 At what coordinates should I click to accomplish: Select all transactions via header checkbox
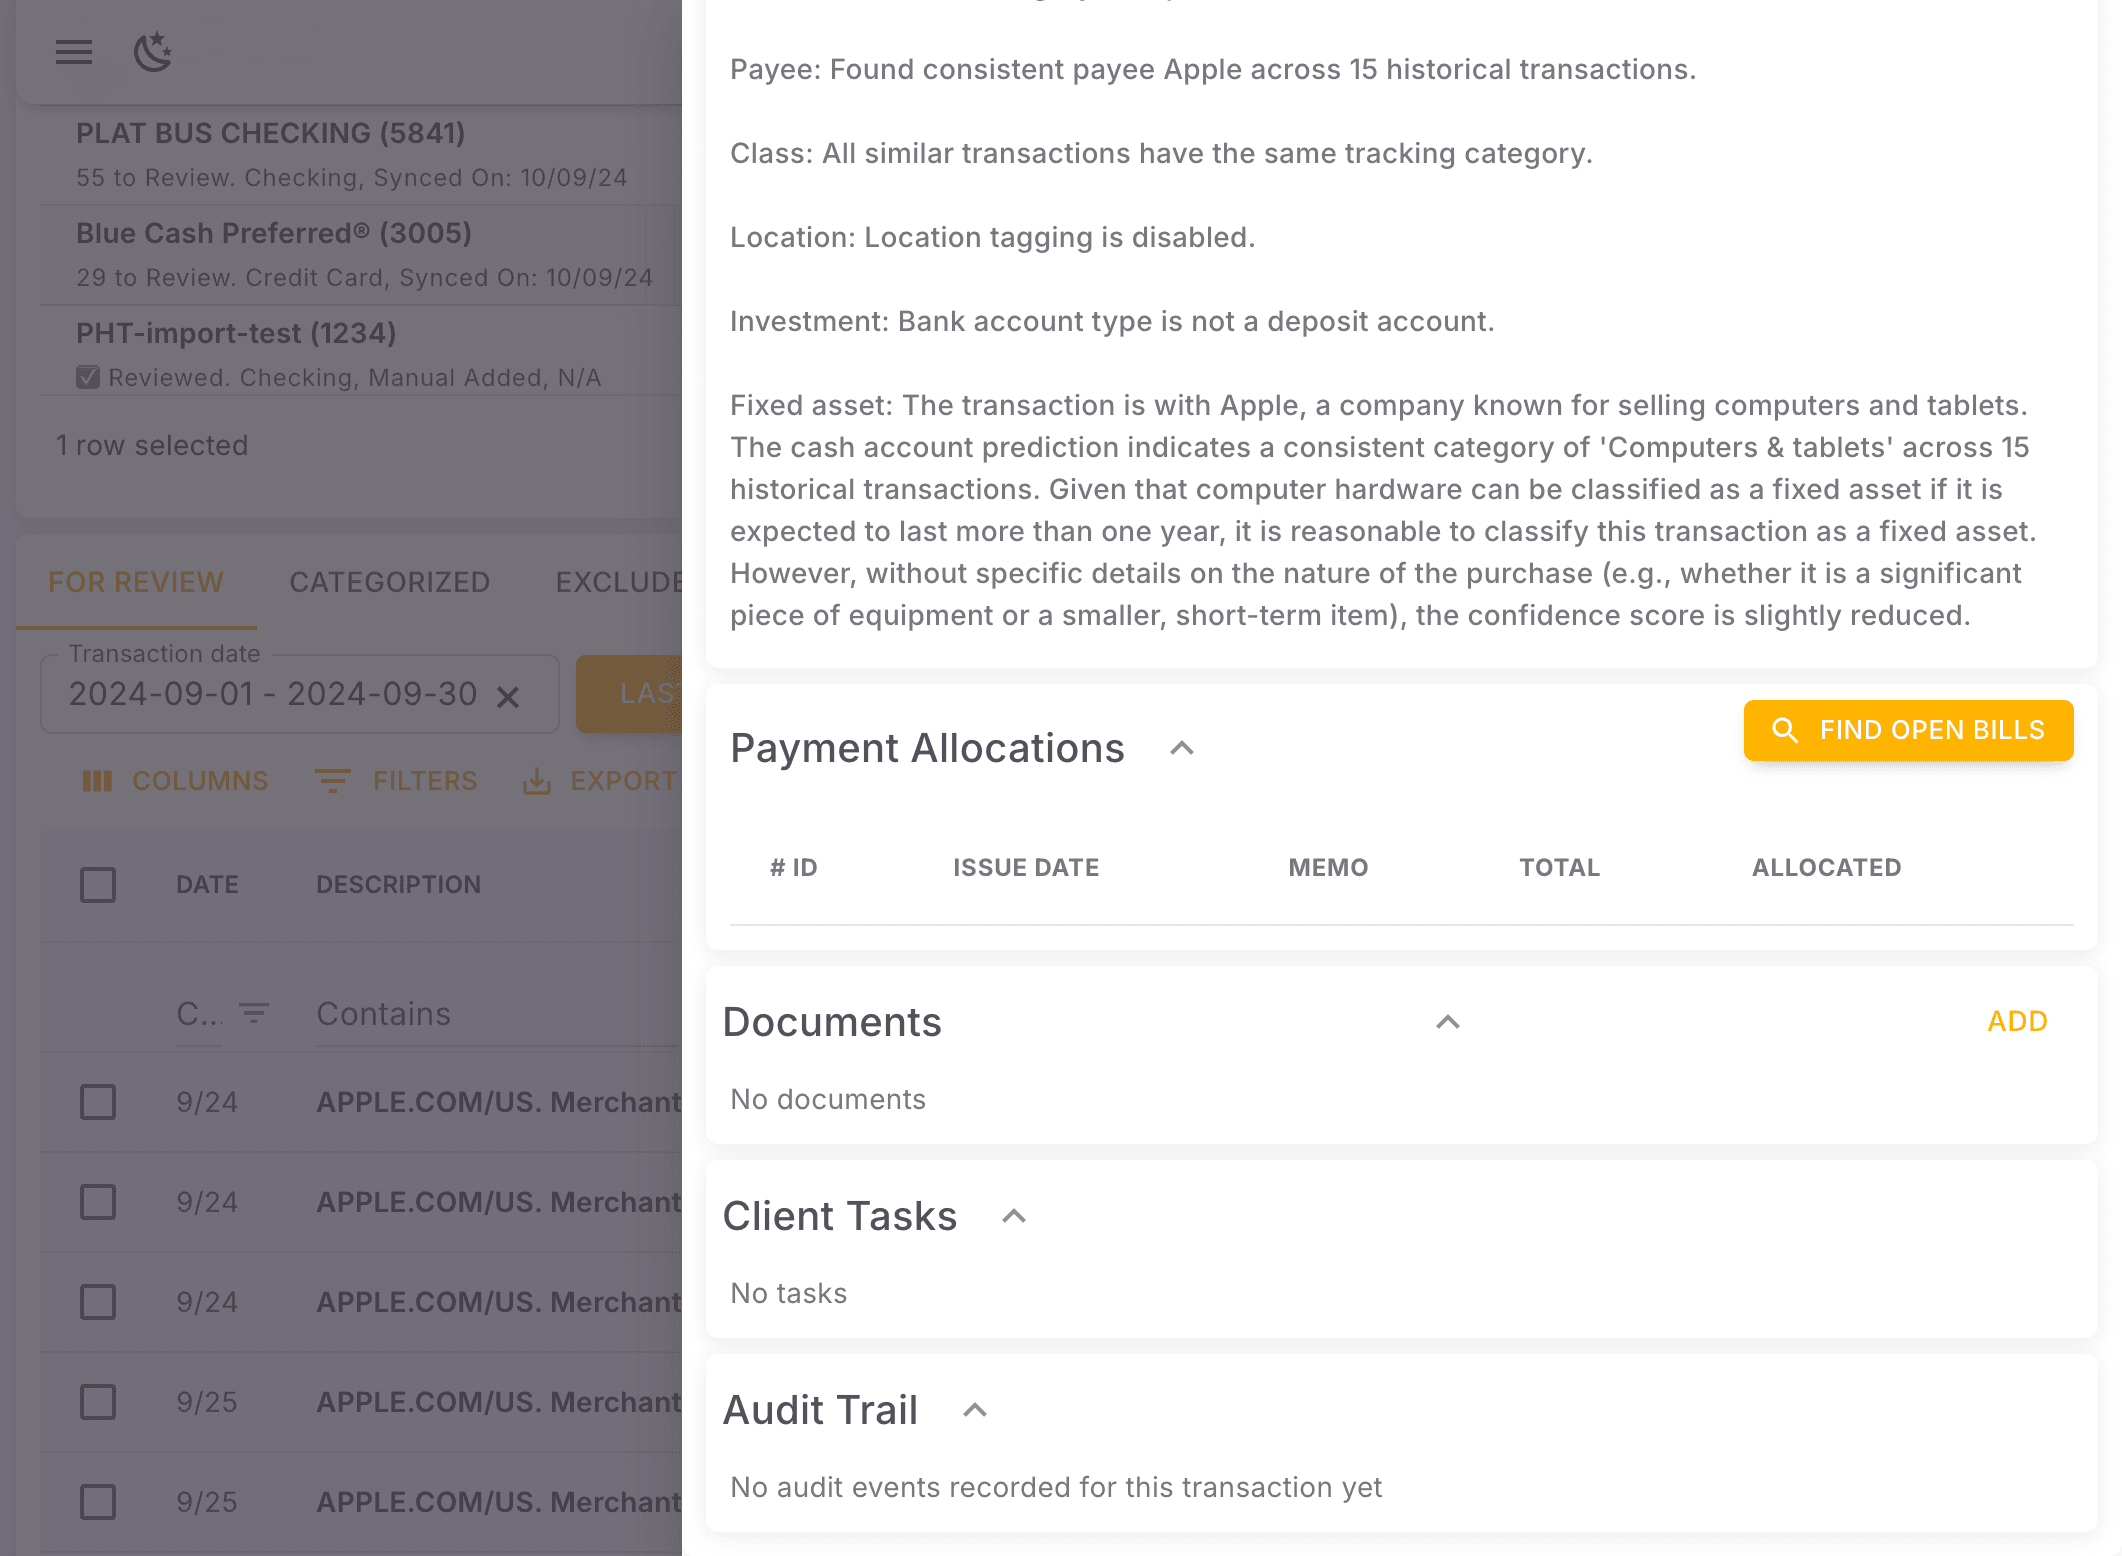(97, 884)
